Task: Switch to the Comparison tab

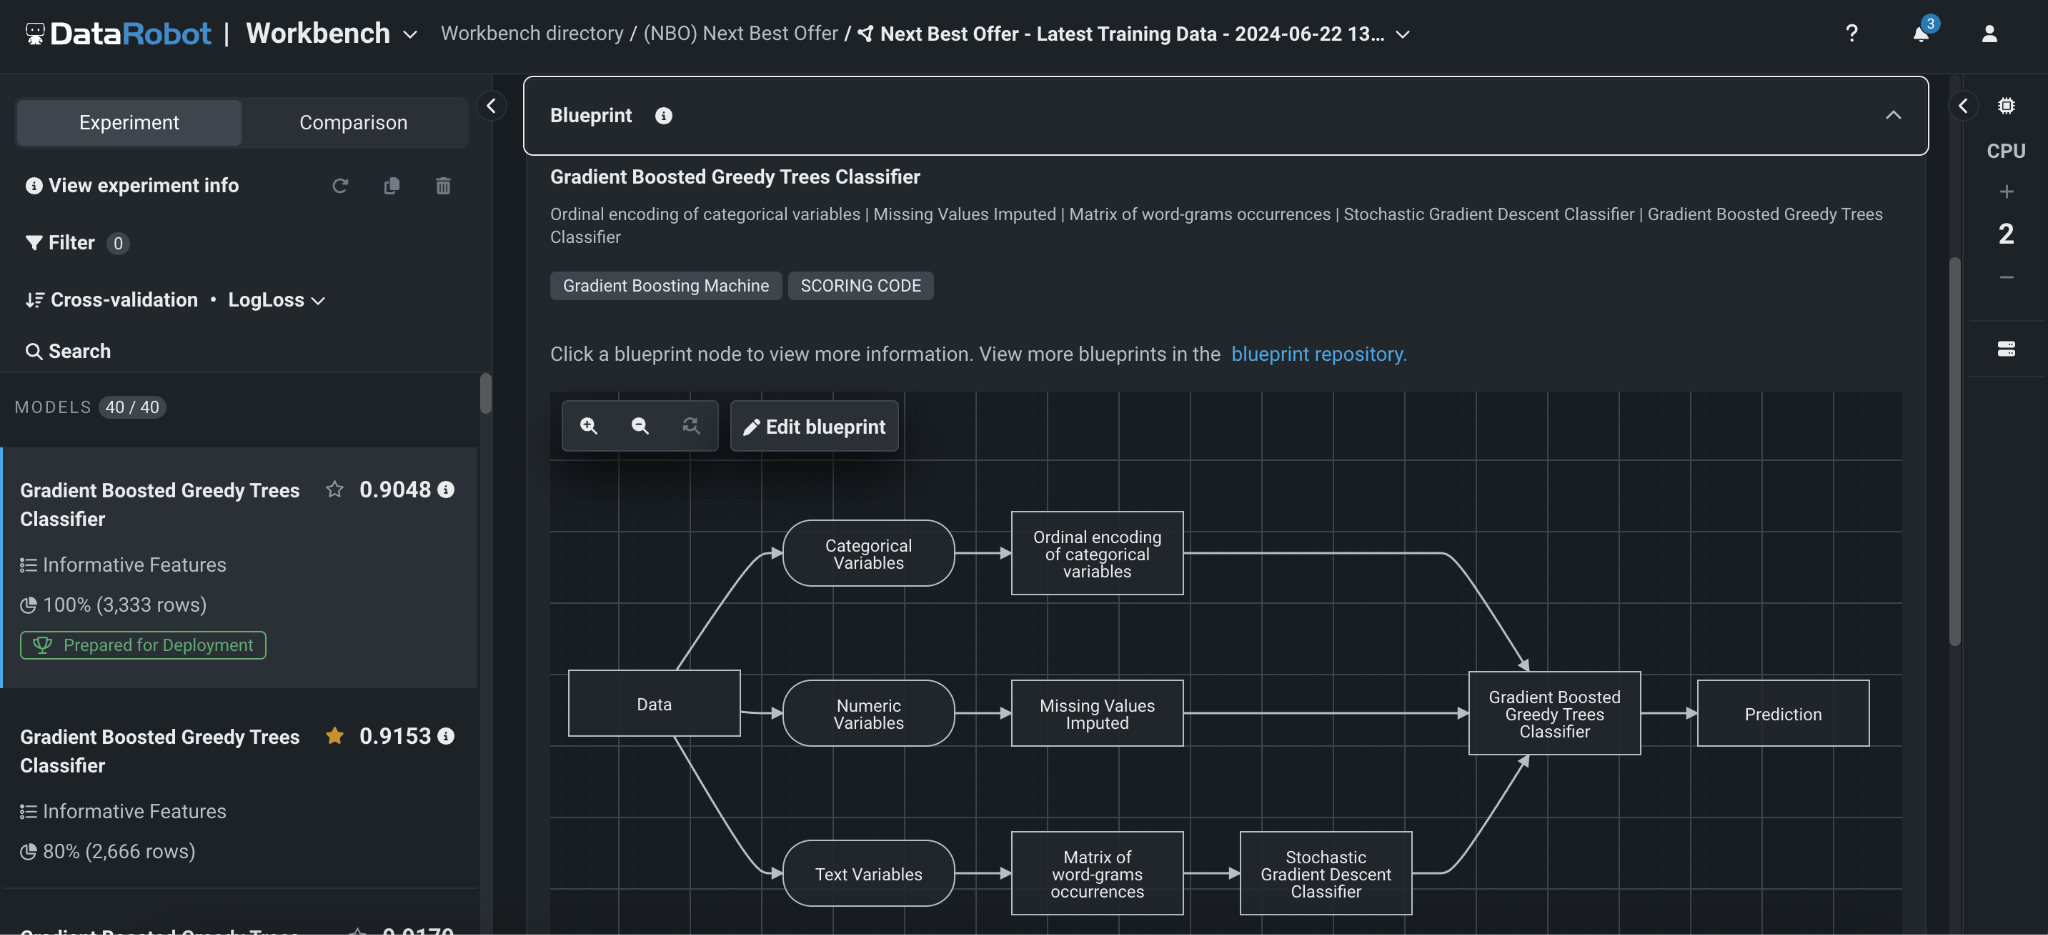Action: 353,122
